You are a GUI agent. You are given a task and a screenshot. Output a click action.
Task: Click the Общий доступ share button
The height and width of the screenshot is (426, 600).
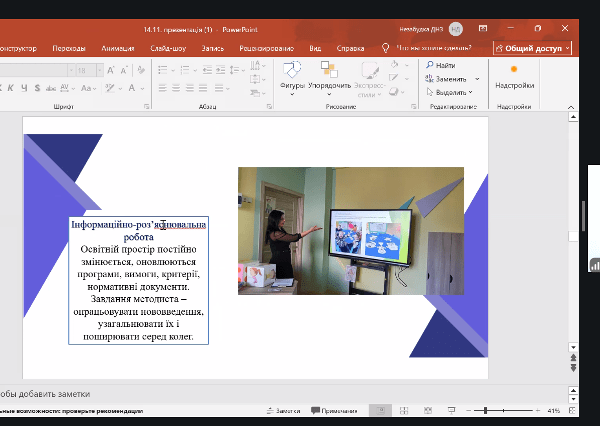pyautogui.click(x=532, y=47)
